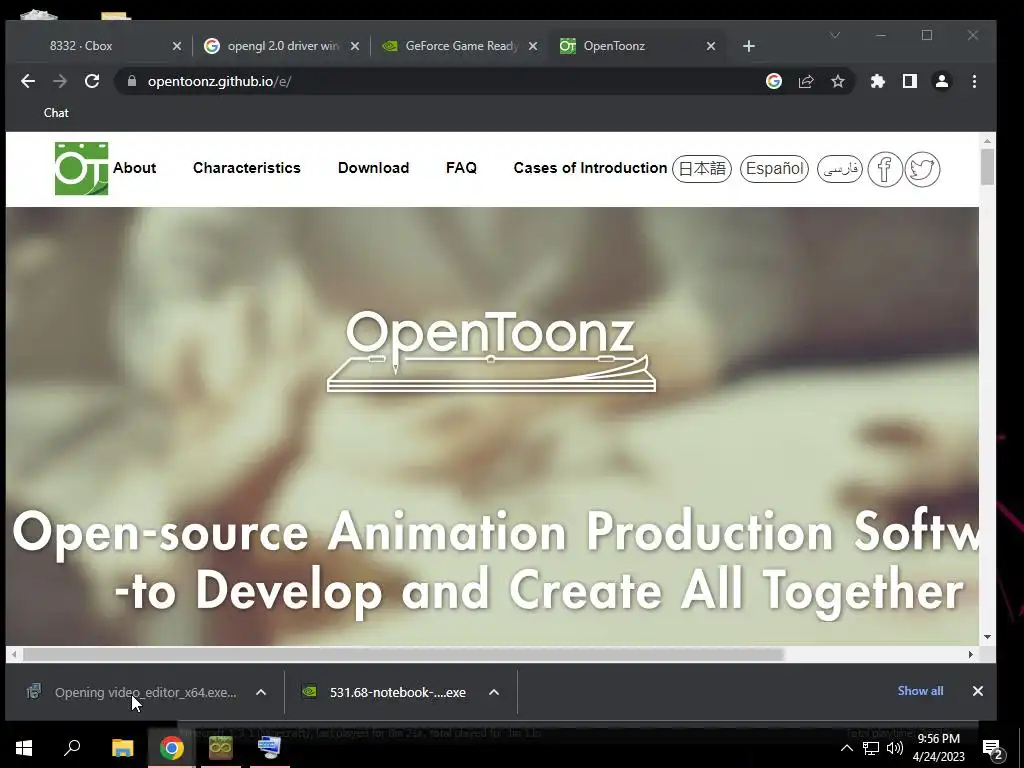Close the opengl 2.0 driver tab
Image resolution: width=1024 pixels, height=768 pixels.
(355, 46)
